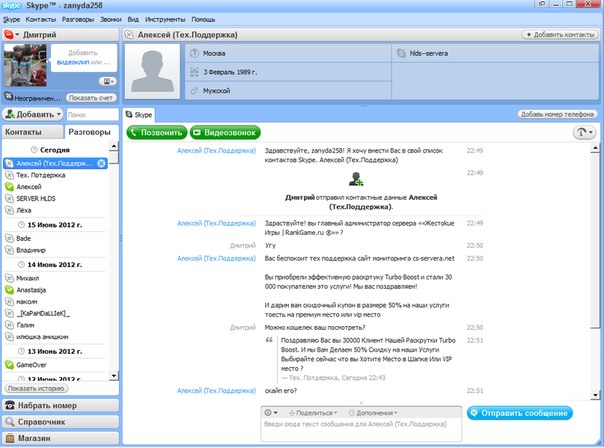Click the Показать историю link

[x=36, y=388]
